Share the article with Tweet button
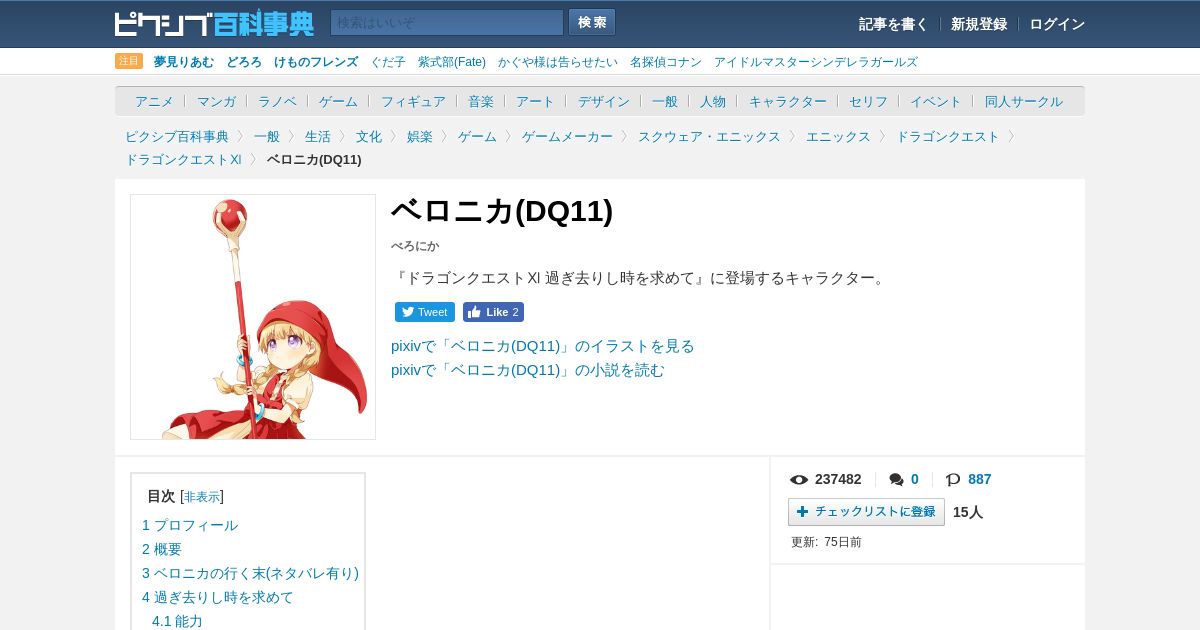The image size is (1200, 630). pos(425,312)
